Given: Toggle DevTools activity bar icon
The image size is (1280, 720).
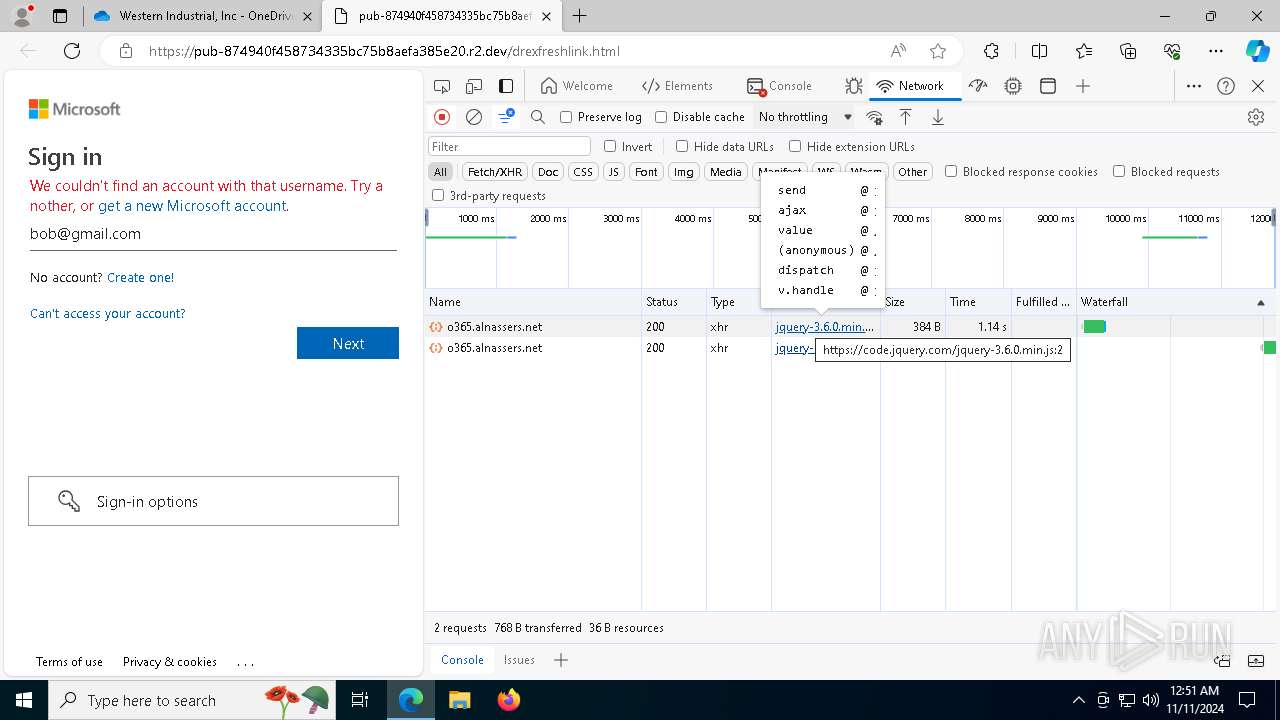Looking at the screenshot, I should coord(506,86).
